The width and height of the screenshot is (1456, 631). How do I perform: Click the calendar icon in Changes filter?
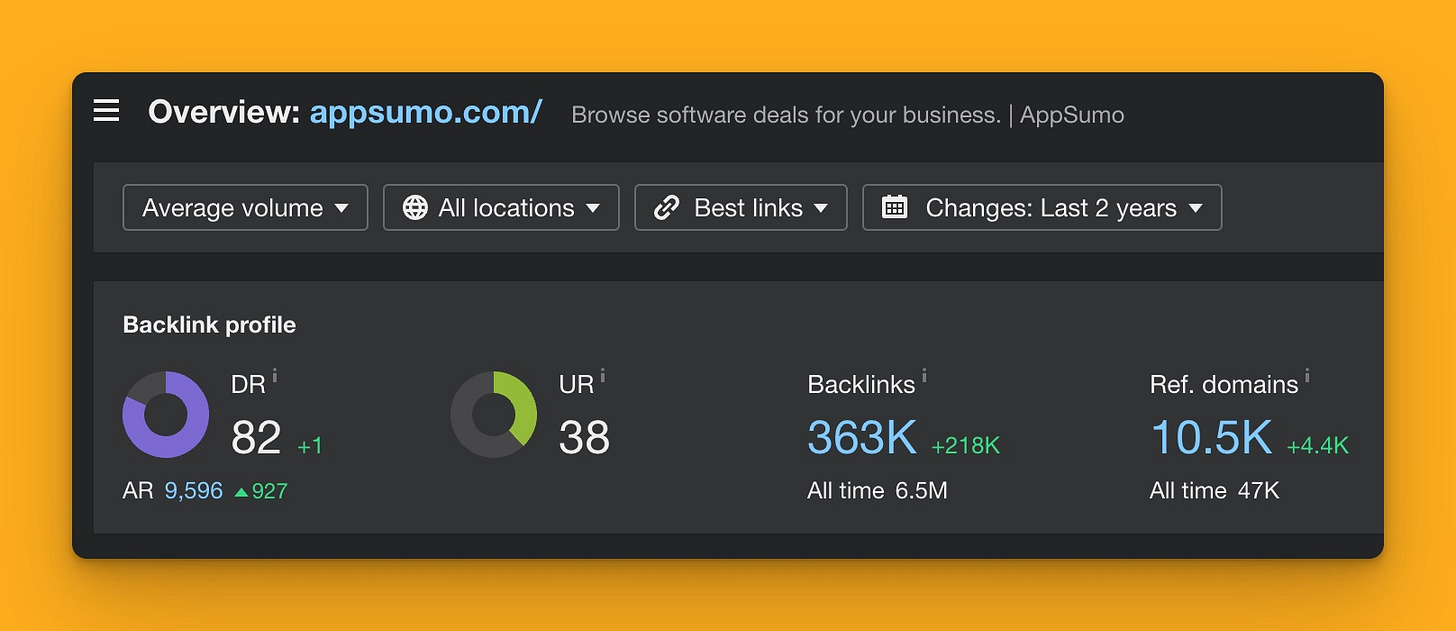(x=895, y=207)
